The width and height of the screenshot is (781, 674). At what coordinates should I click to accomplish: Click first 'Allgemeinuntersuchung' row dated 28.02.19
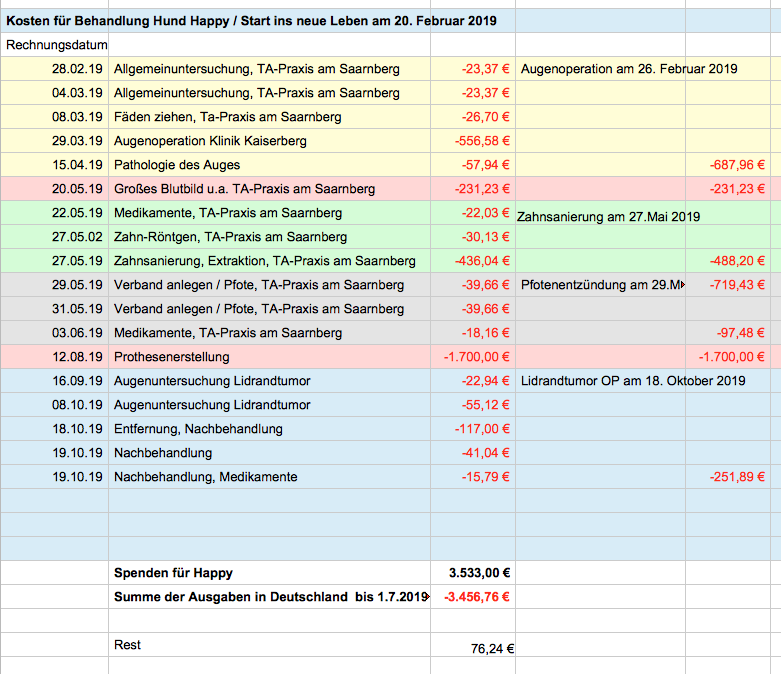click(269, 69)
